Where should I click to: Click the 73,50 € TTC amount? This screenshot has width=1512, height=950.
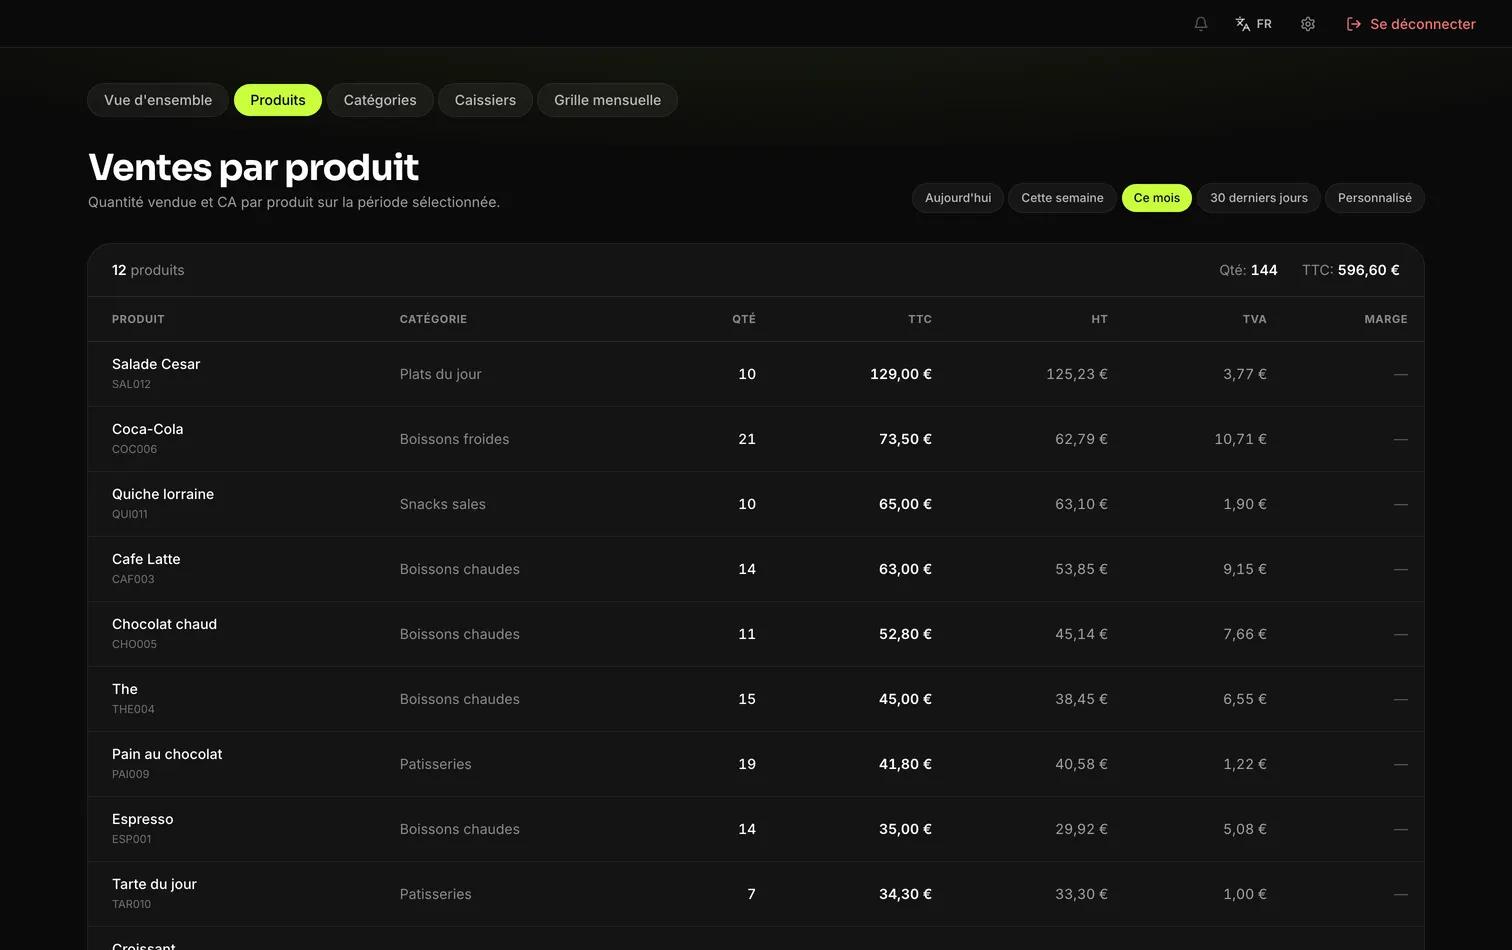tap(905, 439)
